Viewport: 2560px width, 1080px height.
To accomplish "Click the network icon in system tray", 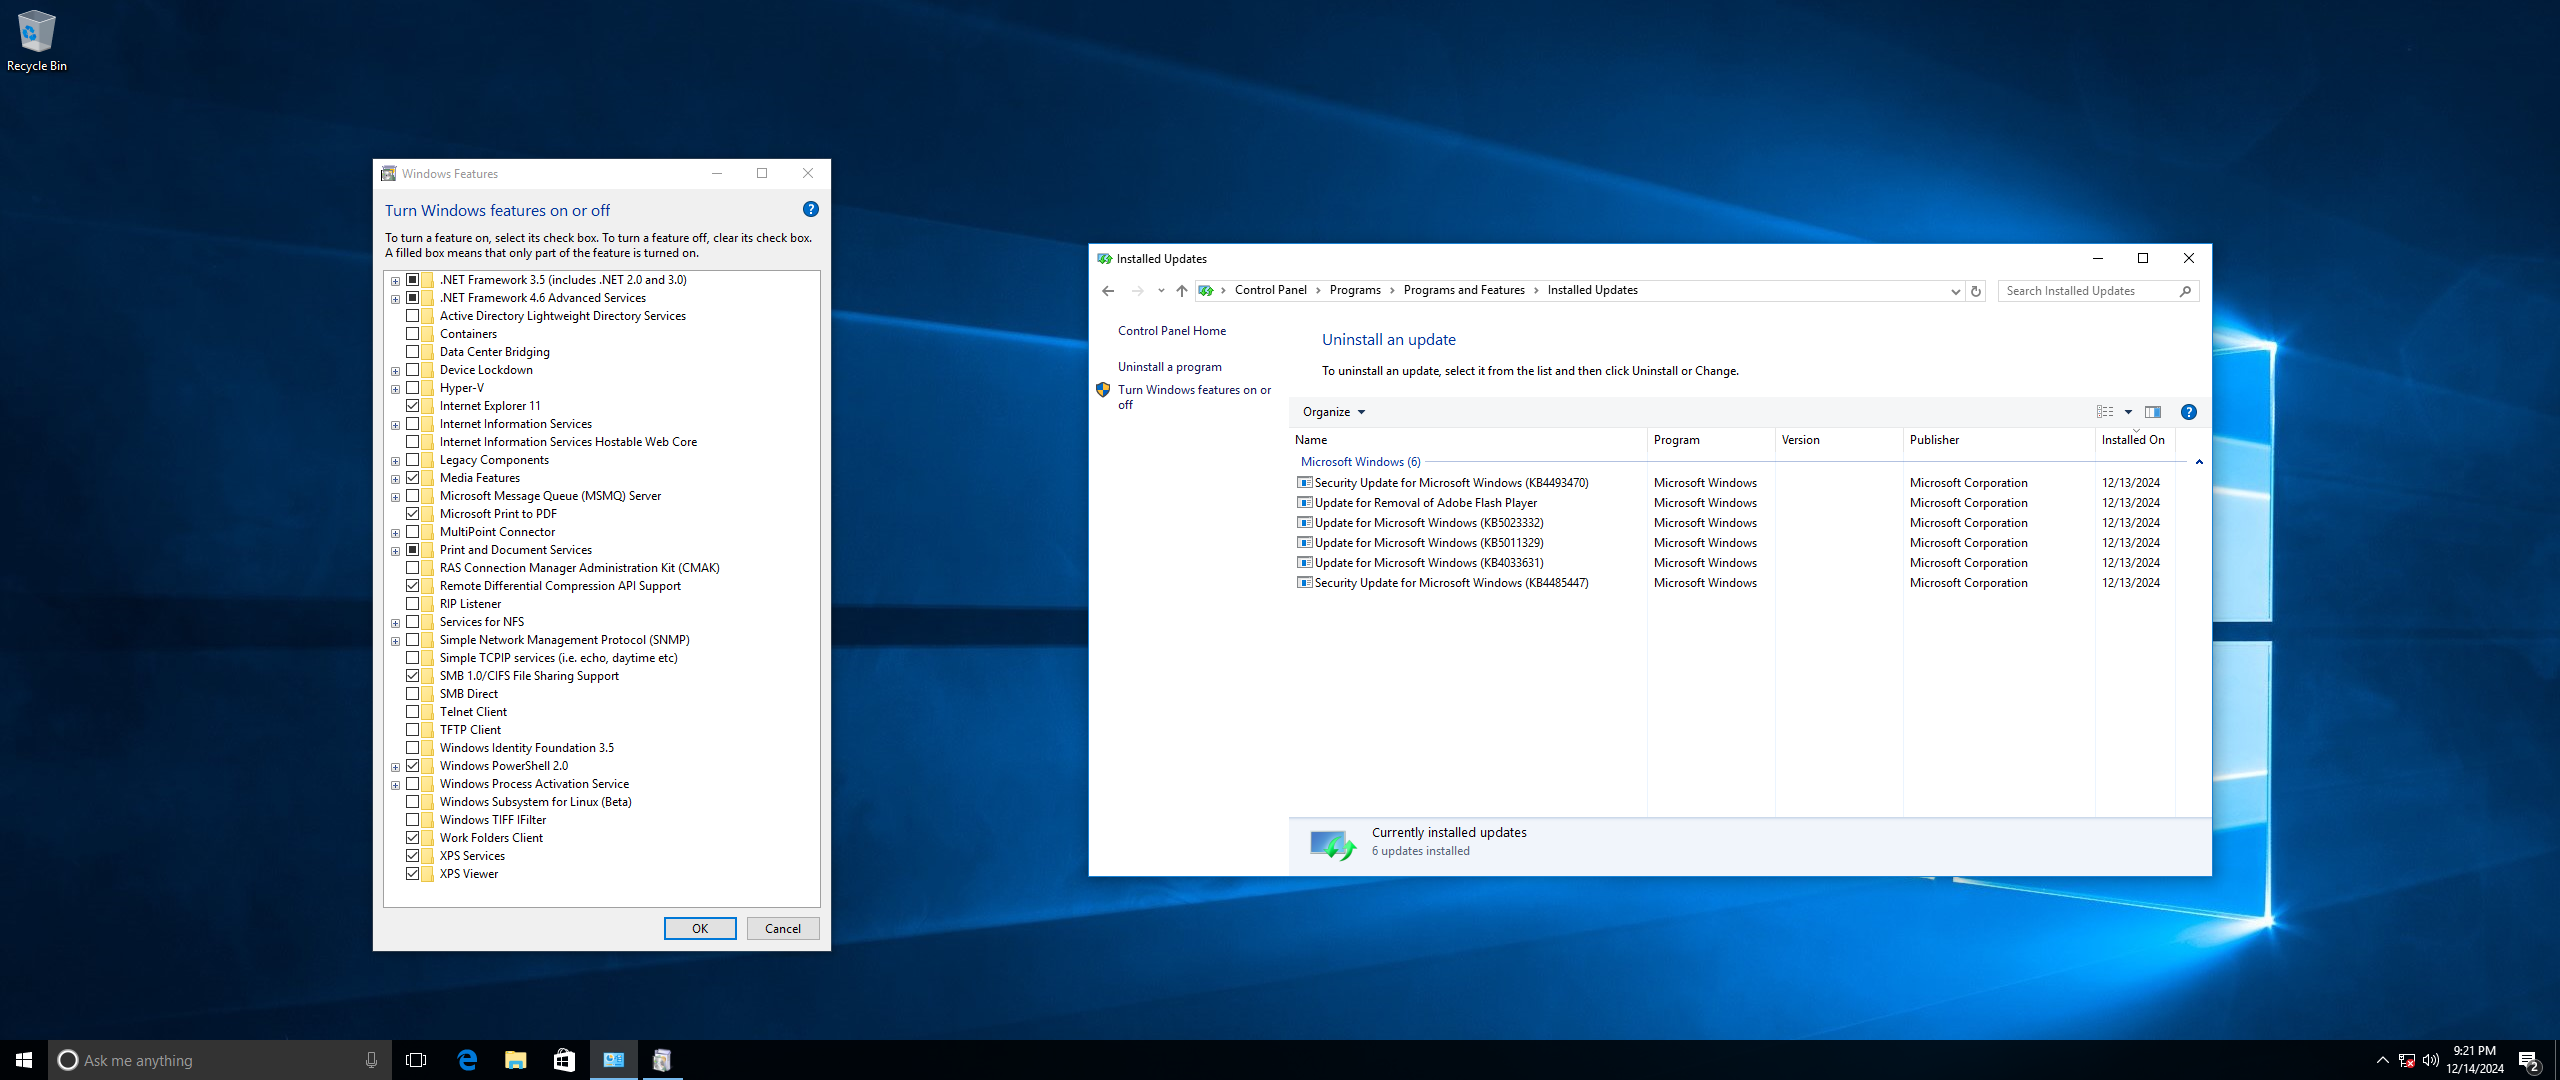I will click(2407, 1060).
